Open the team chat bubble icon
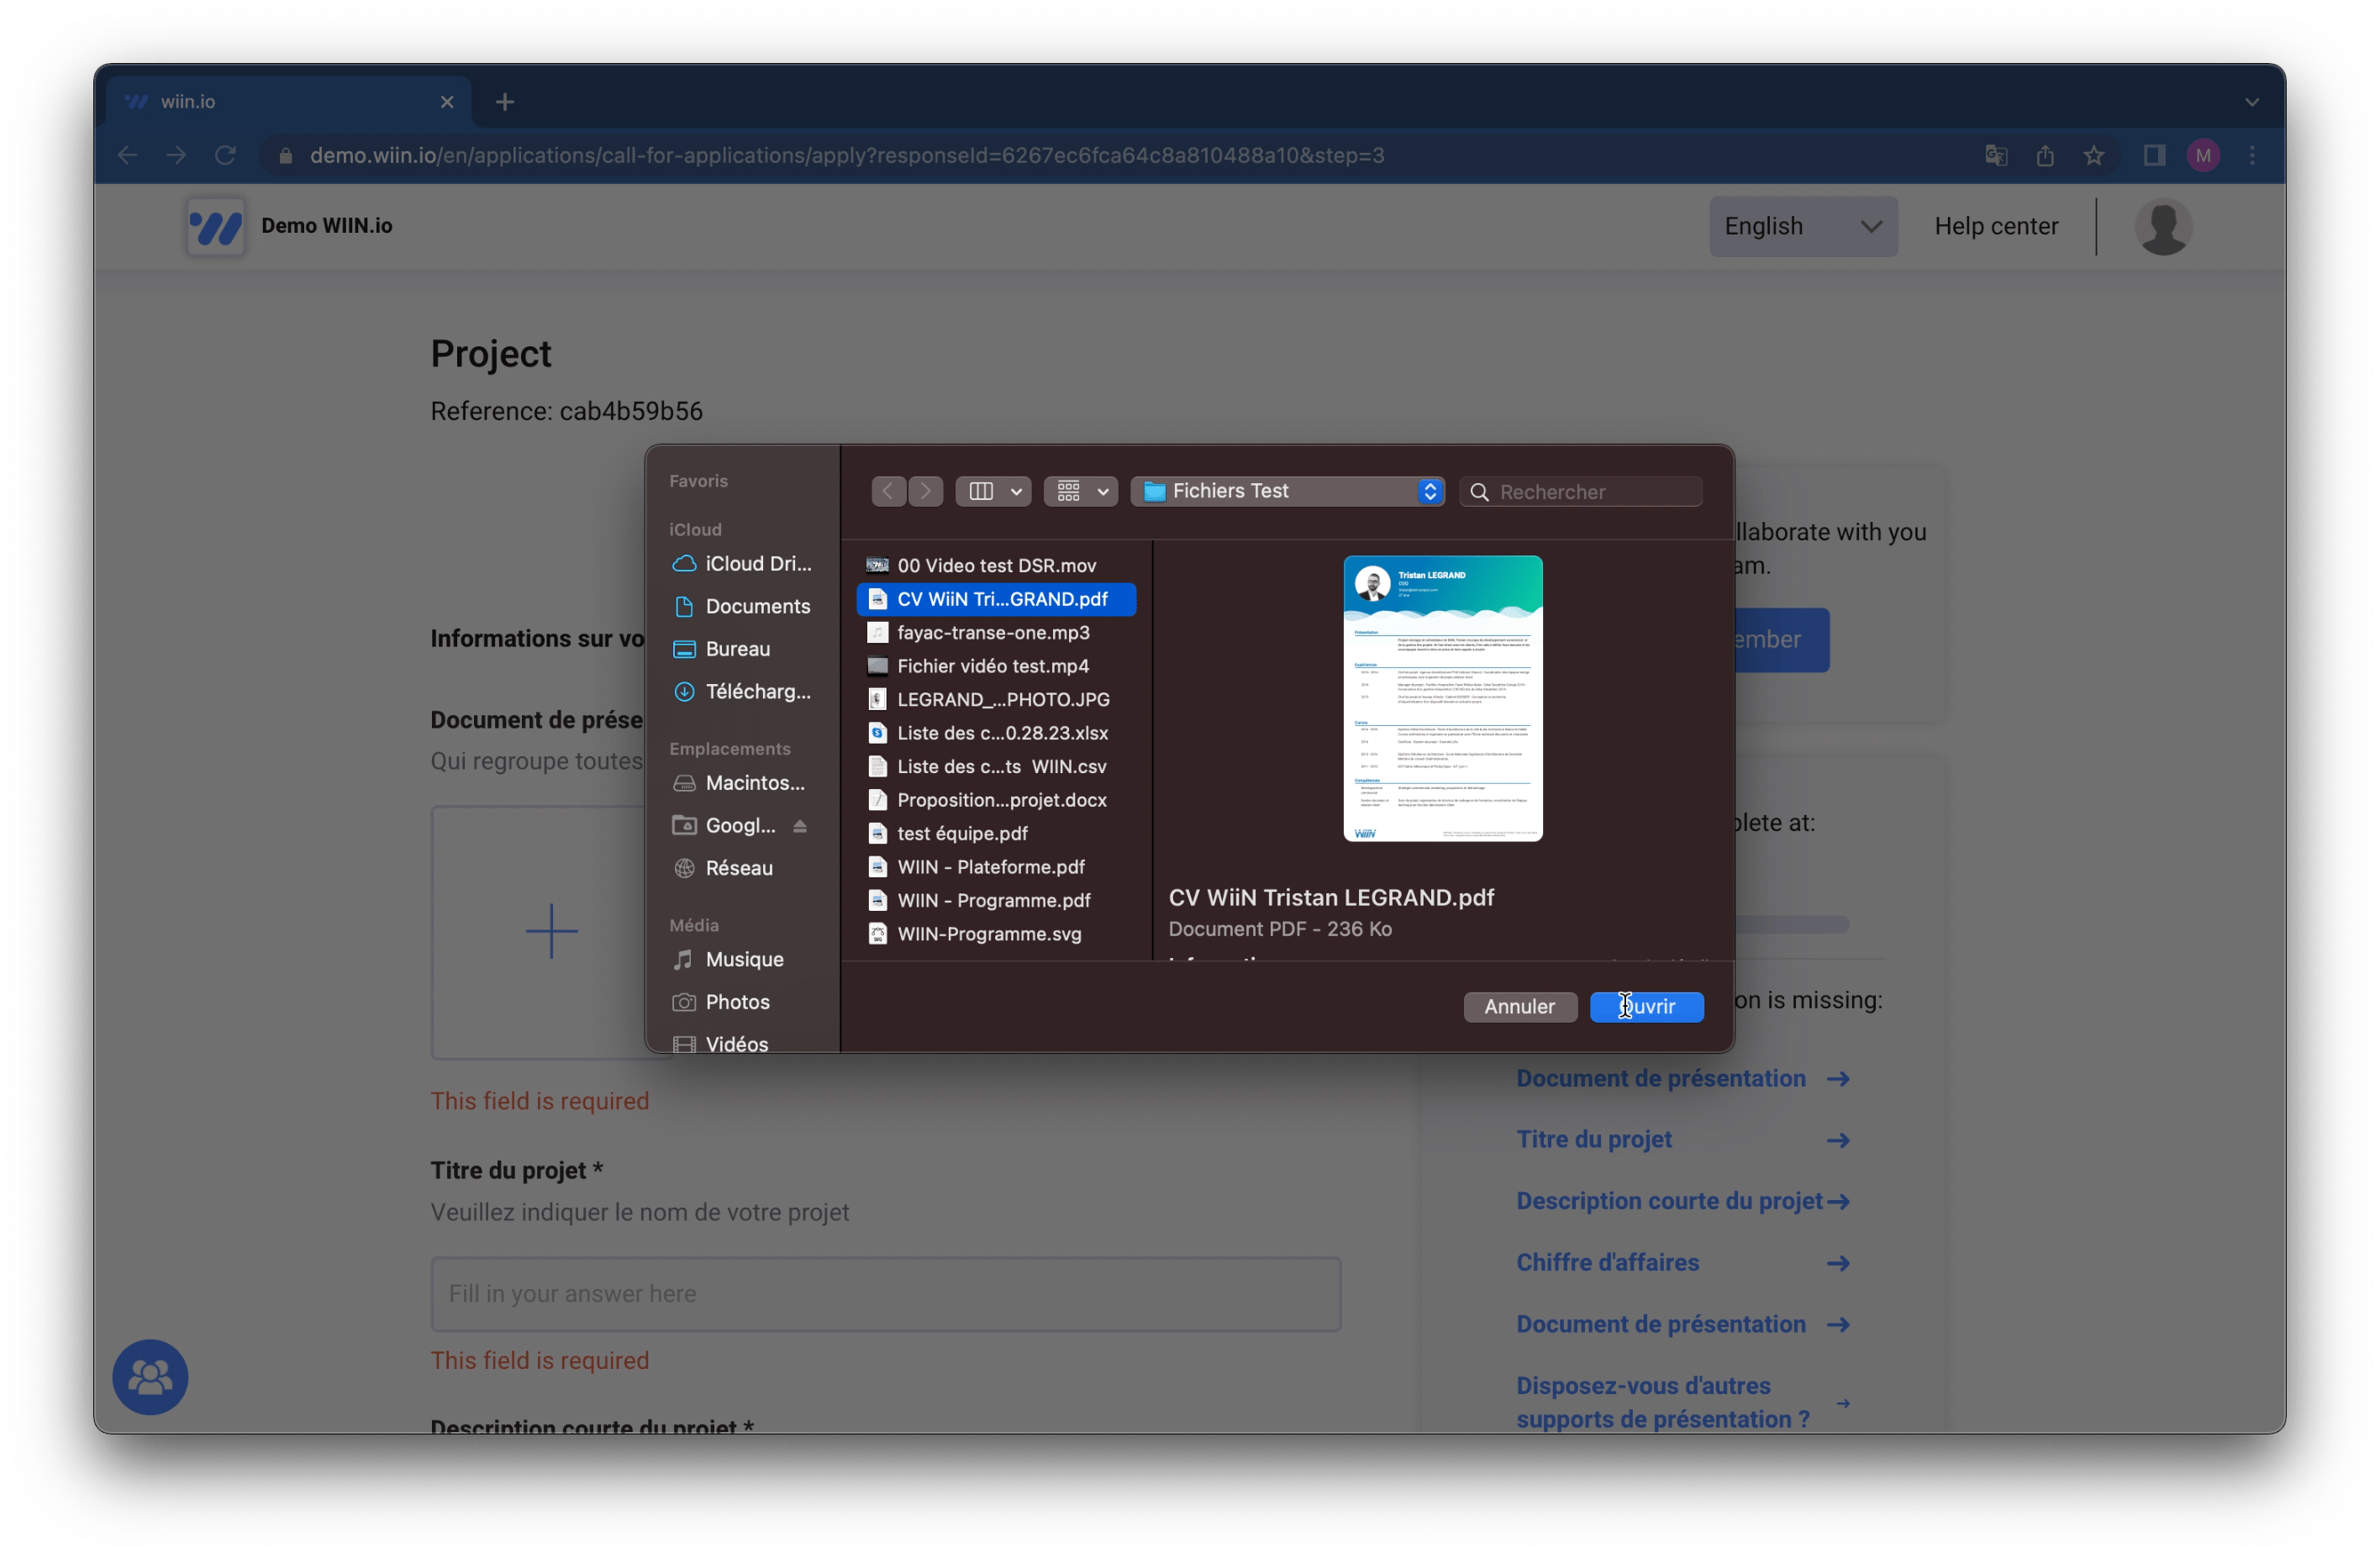The image size is (2380, 1558). (x=150, y=1377)
